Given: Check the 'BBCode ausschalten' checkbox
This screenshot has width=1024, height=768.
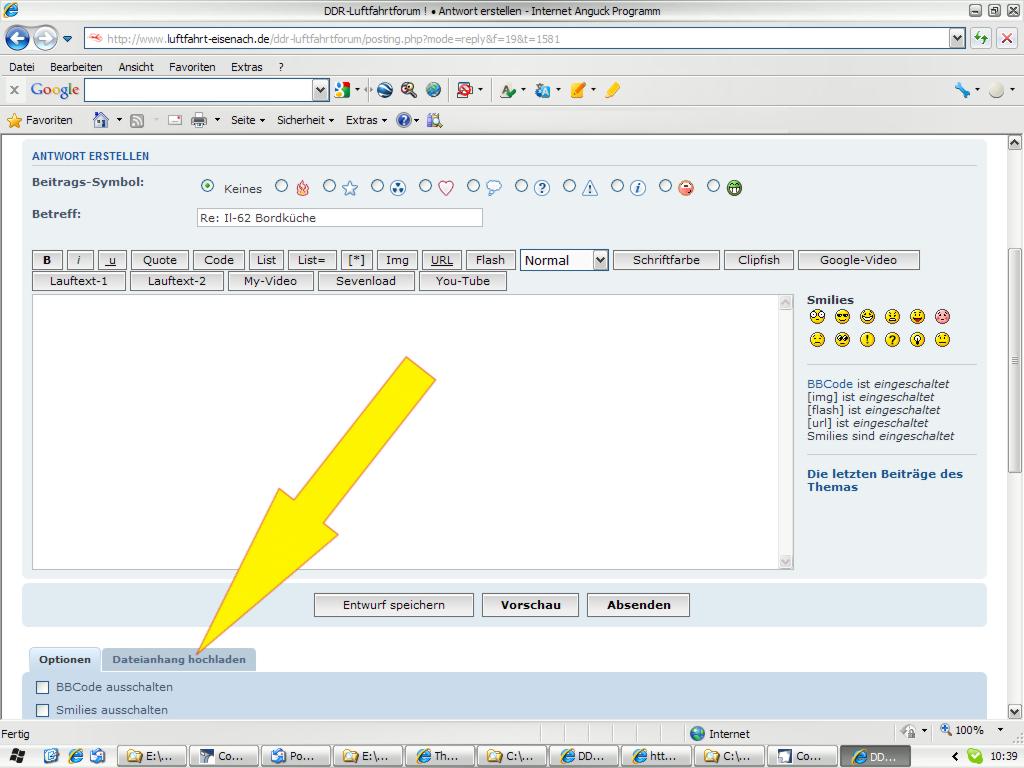Looking at the screenshot, I should click(x=42, y=687).
